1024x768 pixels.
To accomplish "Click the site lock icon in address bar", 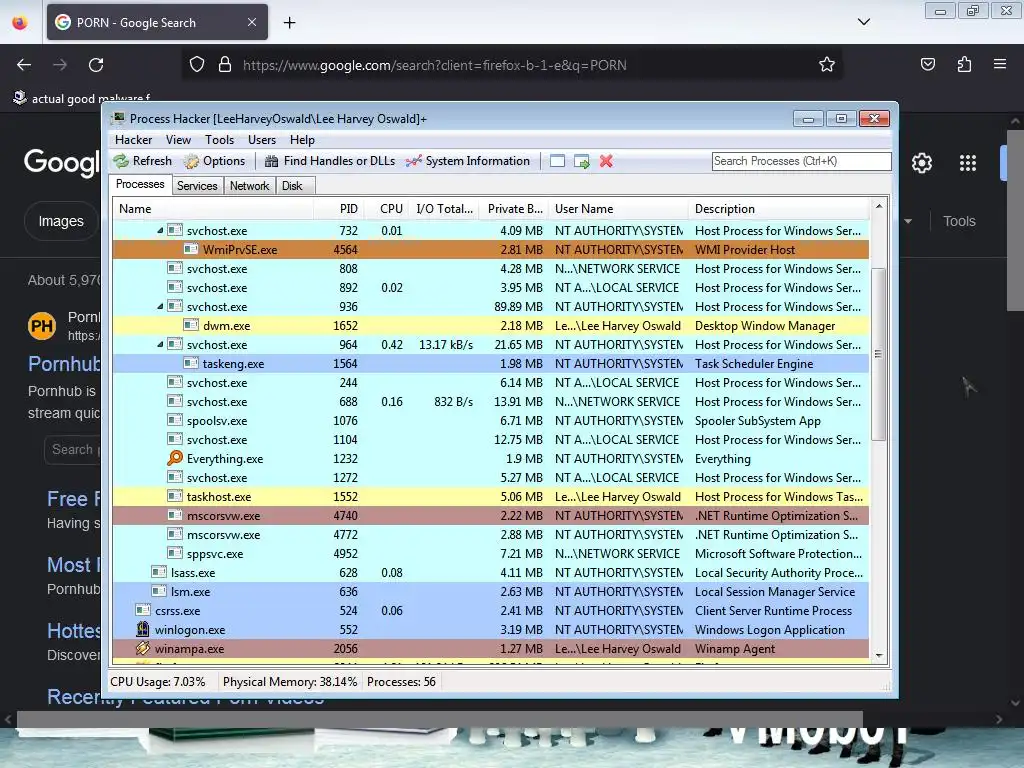I will tap(225, 65).
